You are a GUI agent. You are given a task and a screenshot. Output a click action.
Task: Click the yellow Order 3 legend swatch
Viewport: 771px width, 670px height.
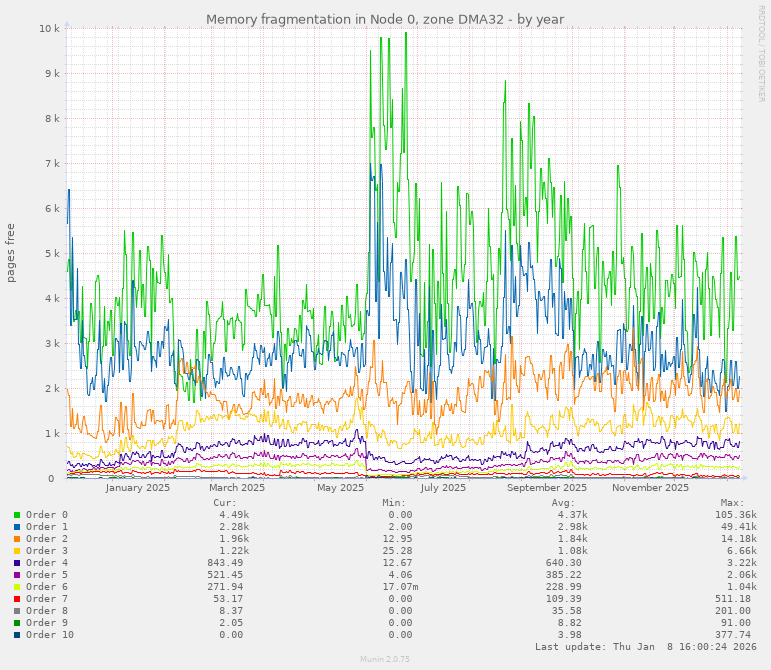pos(17,551)
